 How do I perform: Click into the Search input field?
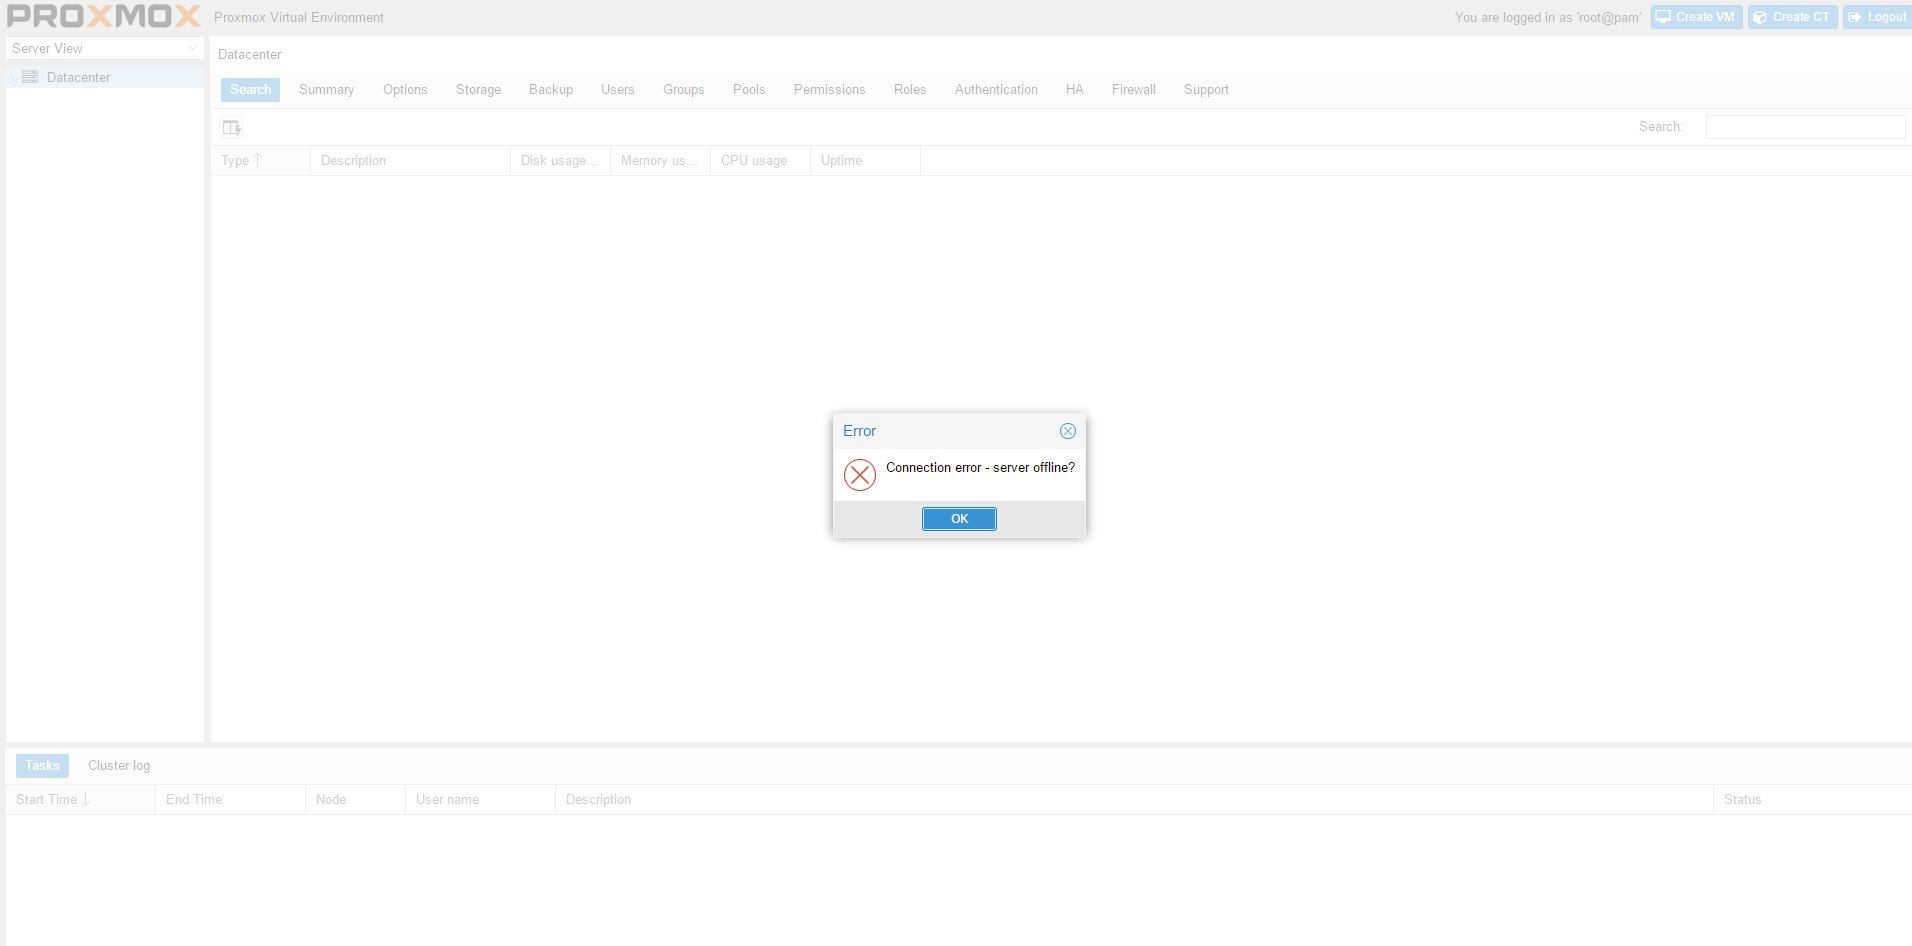click(x=1804, y=127)
